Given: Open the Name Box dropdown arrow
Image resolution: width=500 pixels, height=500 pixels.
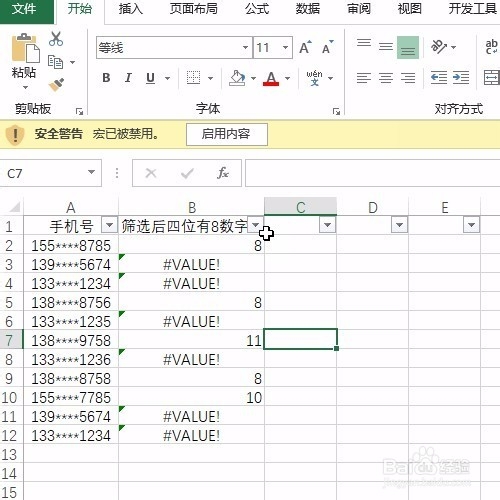Looking at the screenshot, I should point(91,172).
